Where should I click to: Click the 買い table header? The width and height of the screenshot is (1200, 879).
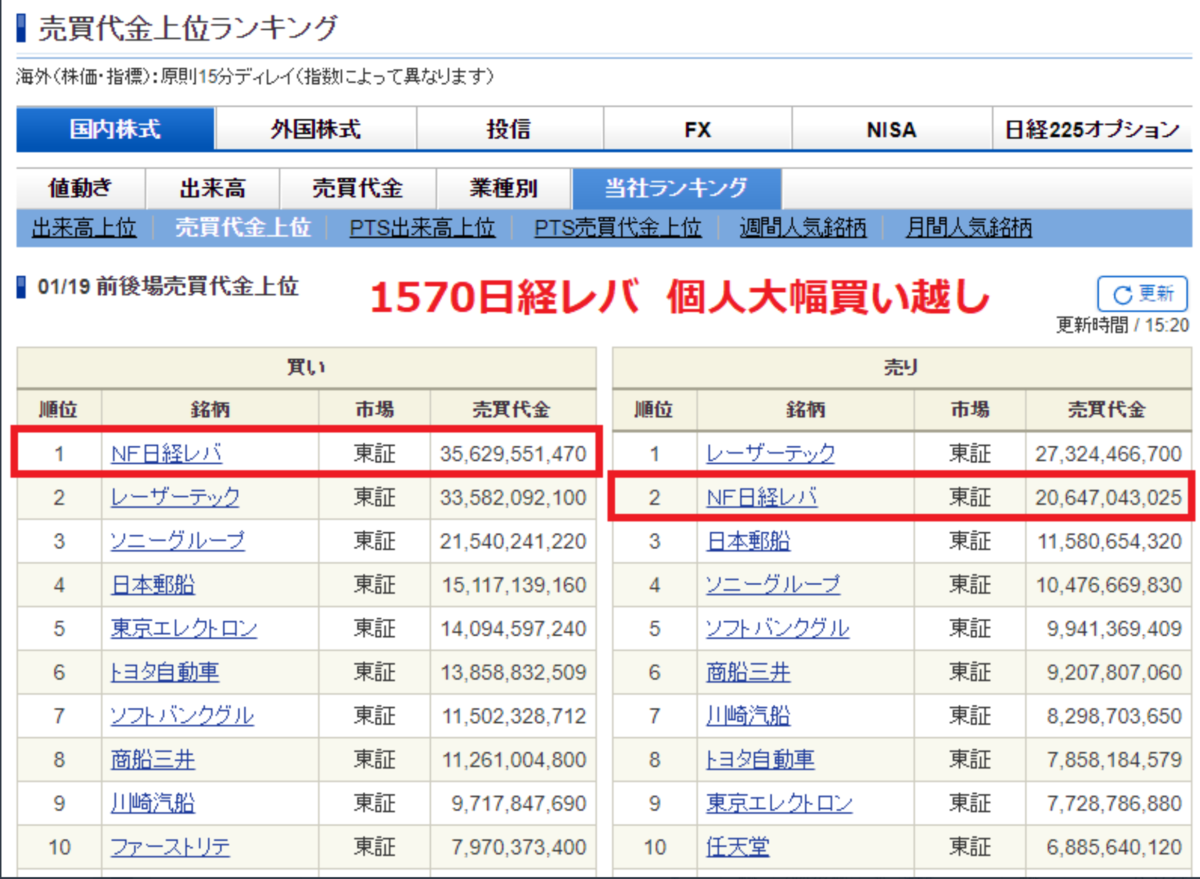[x=307, y=368]
